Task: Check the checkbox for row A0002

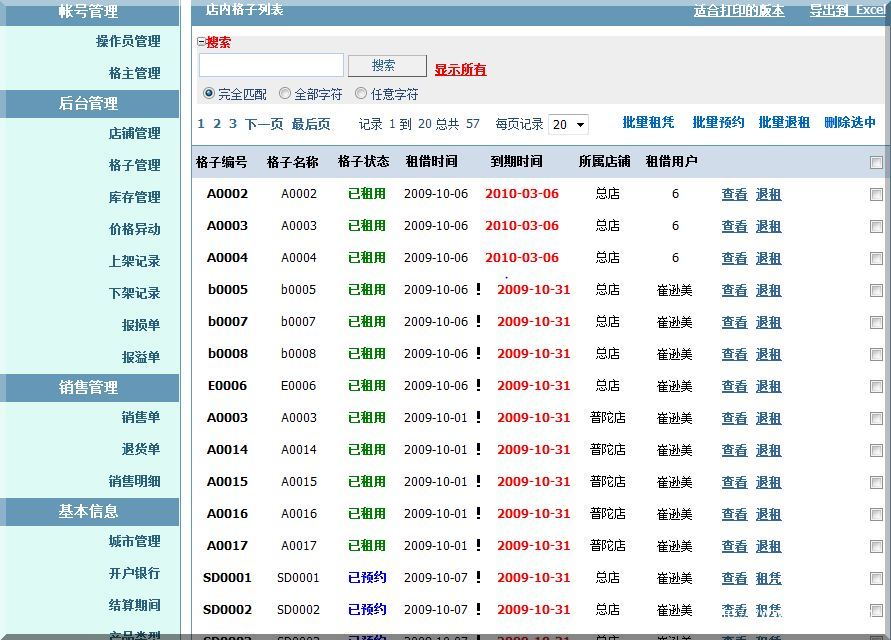Action: pyautogui.click(x=876, y=194)
